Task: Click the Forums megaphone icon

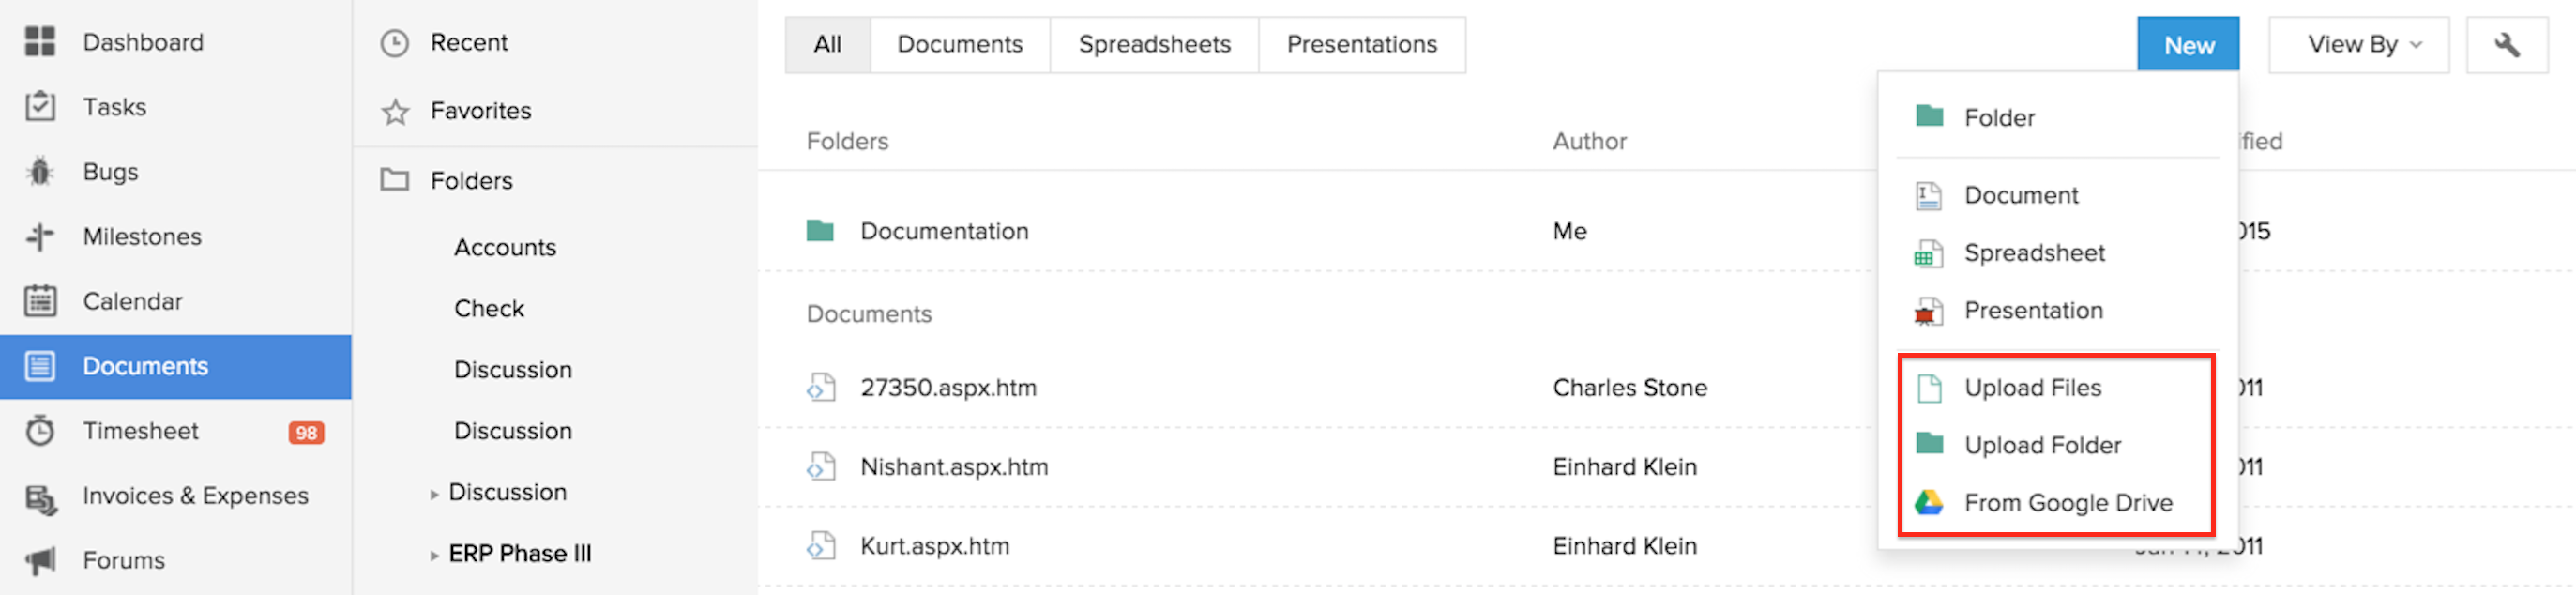Action: 40,560
